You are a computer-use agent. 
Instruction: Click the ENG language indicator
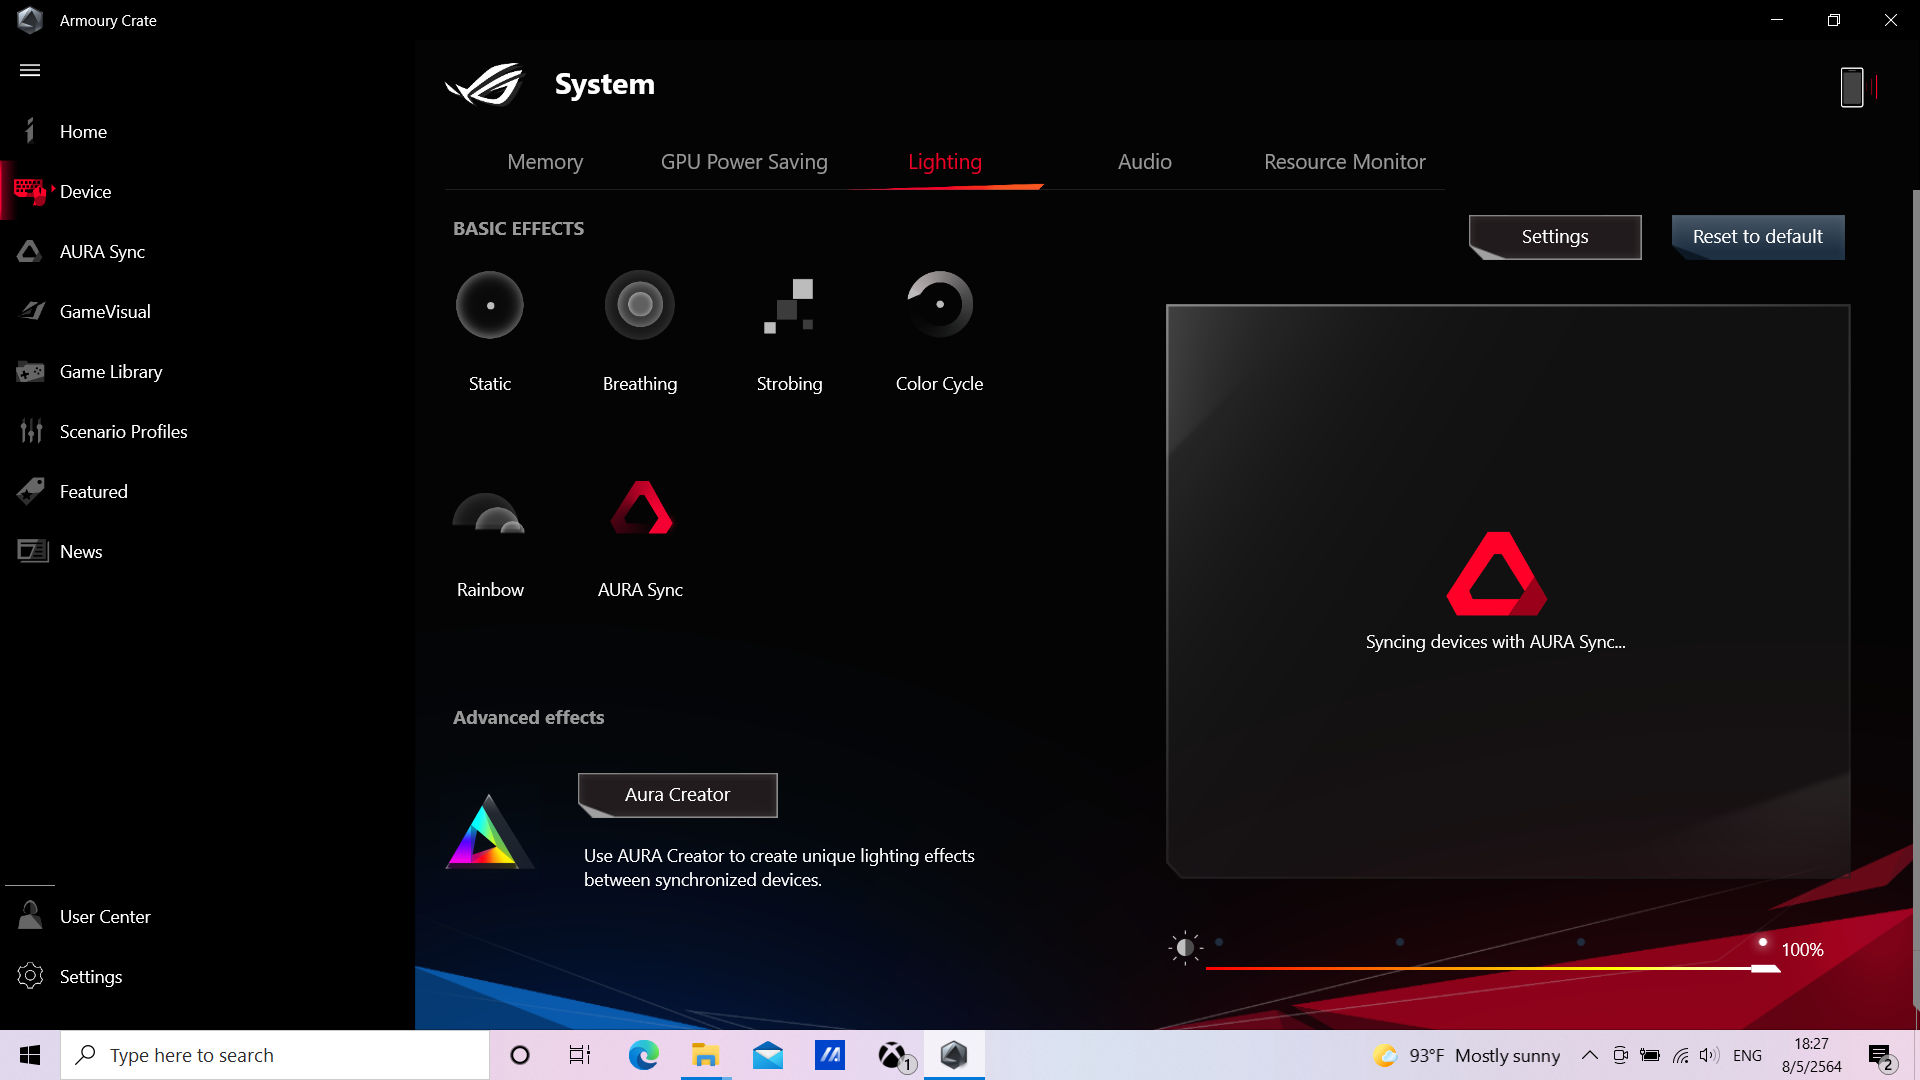(x=1747, y=1055)
